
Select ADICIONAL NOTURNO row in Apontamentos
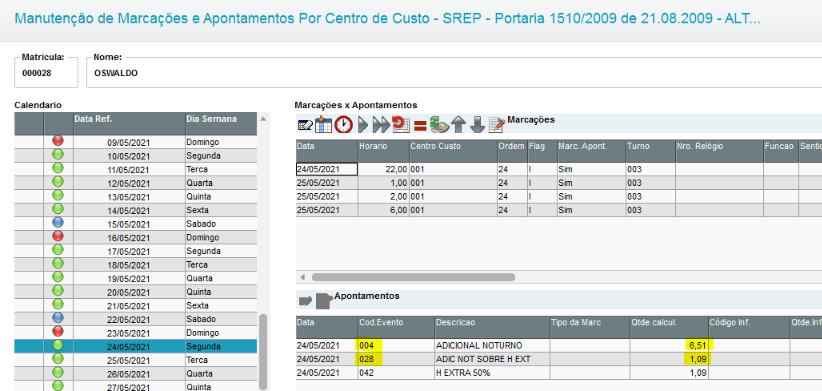[559, 345]
